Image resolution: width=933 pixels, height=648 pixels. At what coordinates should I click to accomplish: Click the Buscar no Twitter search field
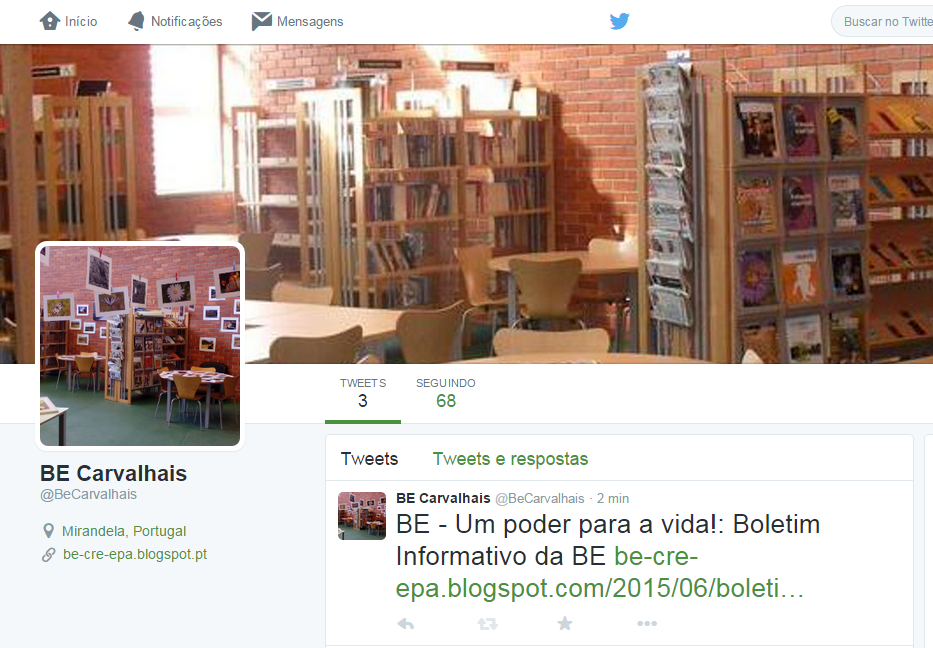coord(882,21)
